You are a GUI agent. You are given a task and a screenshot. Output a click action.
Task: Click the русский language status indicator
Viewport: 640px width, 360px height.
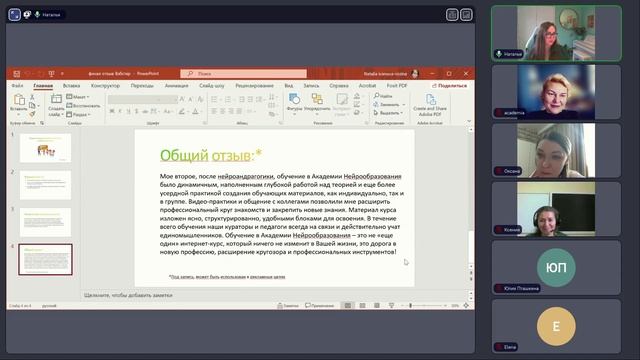[49, 306]
